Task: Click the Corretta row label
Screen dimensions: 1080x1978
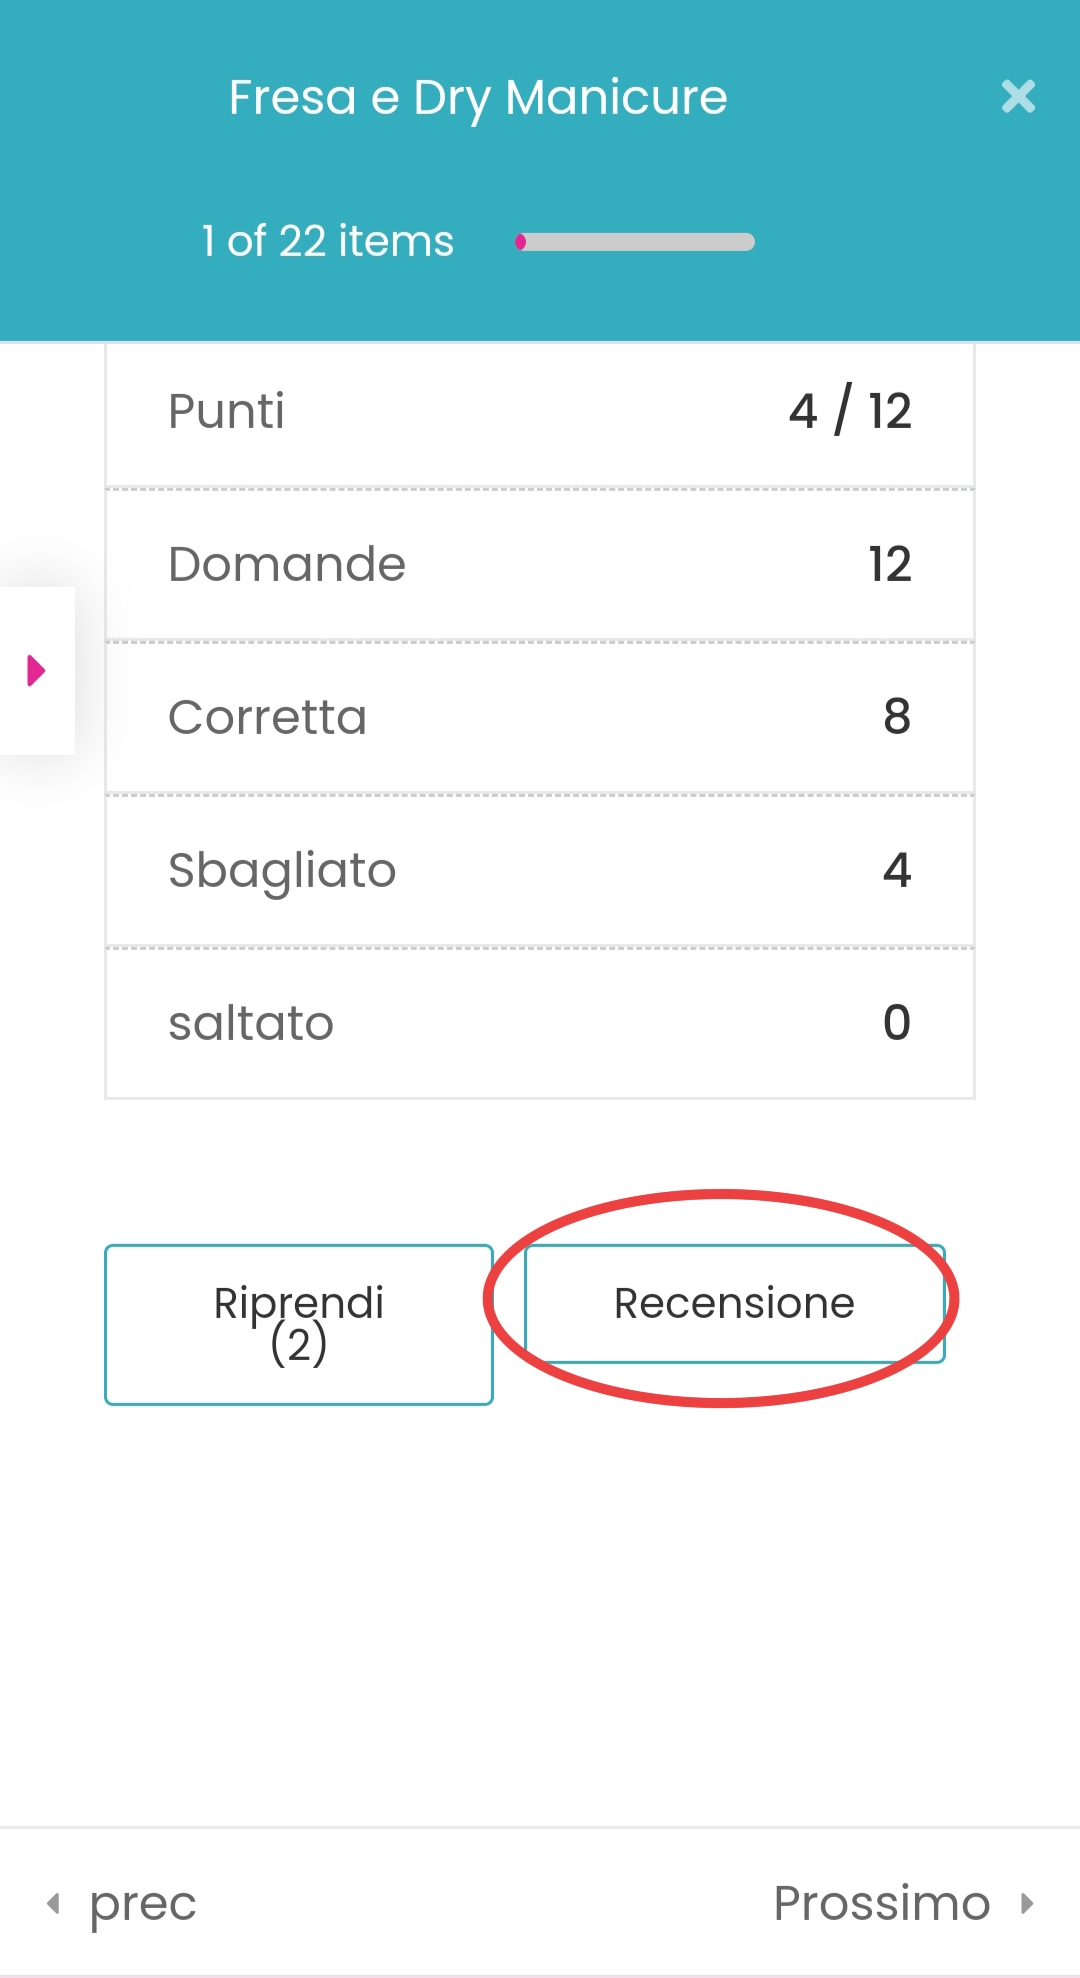Action: pos(267,717)
